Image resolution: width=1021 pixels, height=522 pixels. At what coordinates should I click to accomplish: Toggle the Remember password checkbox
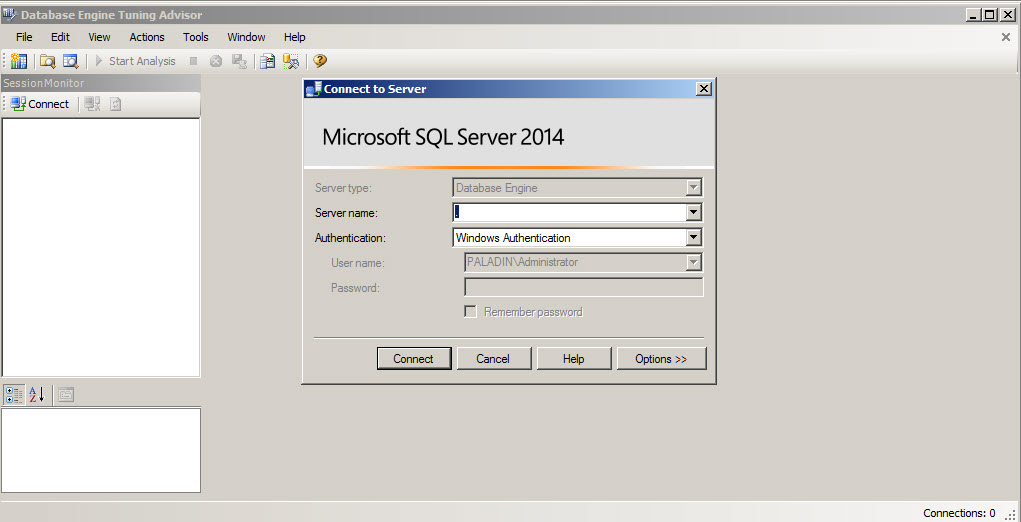coord(471,312)
